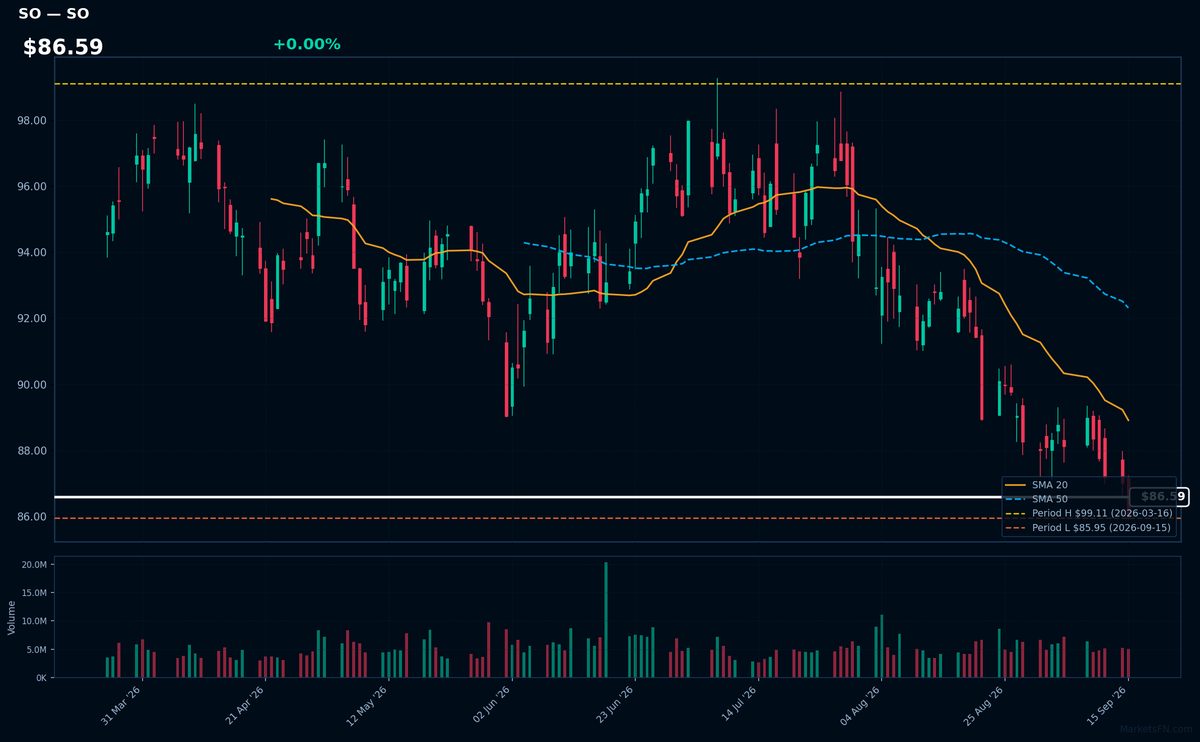1200x742 pixels.
Task: Click the 94.00 price axis label
Action: [31, 253]
